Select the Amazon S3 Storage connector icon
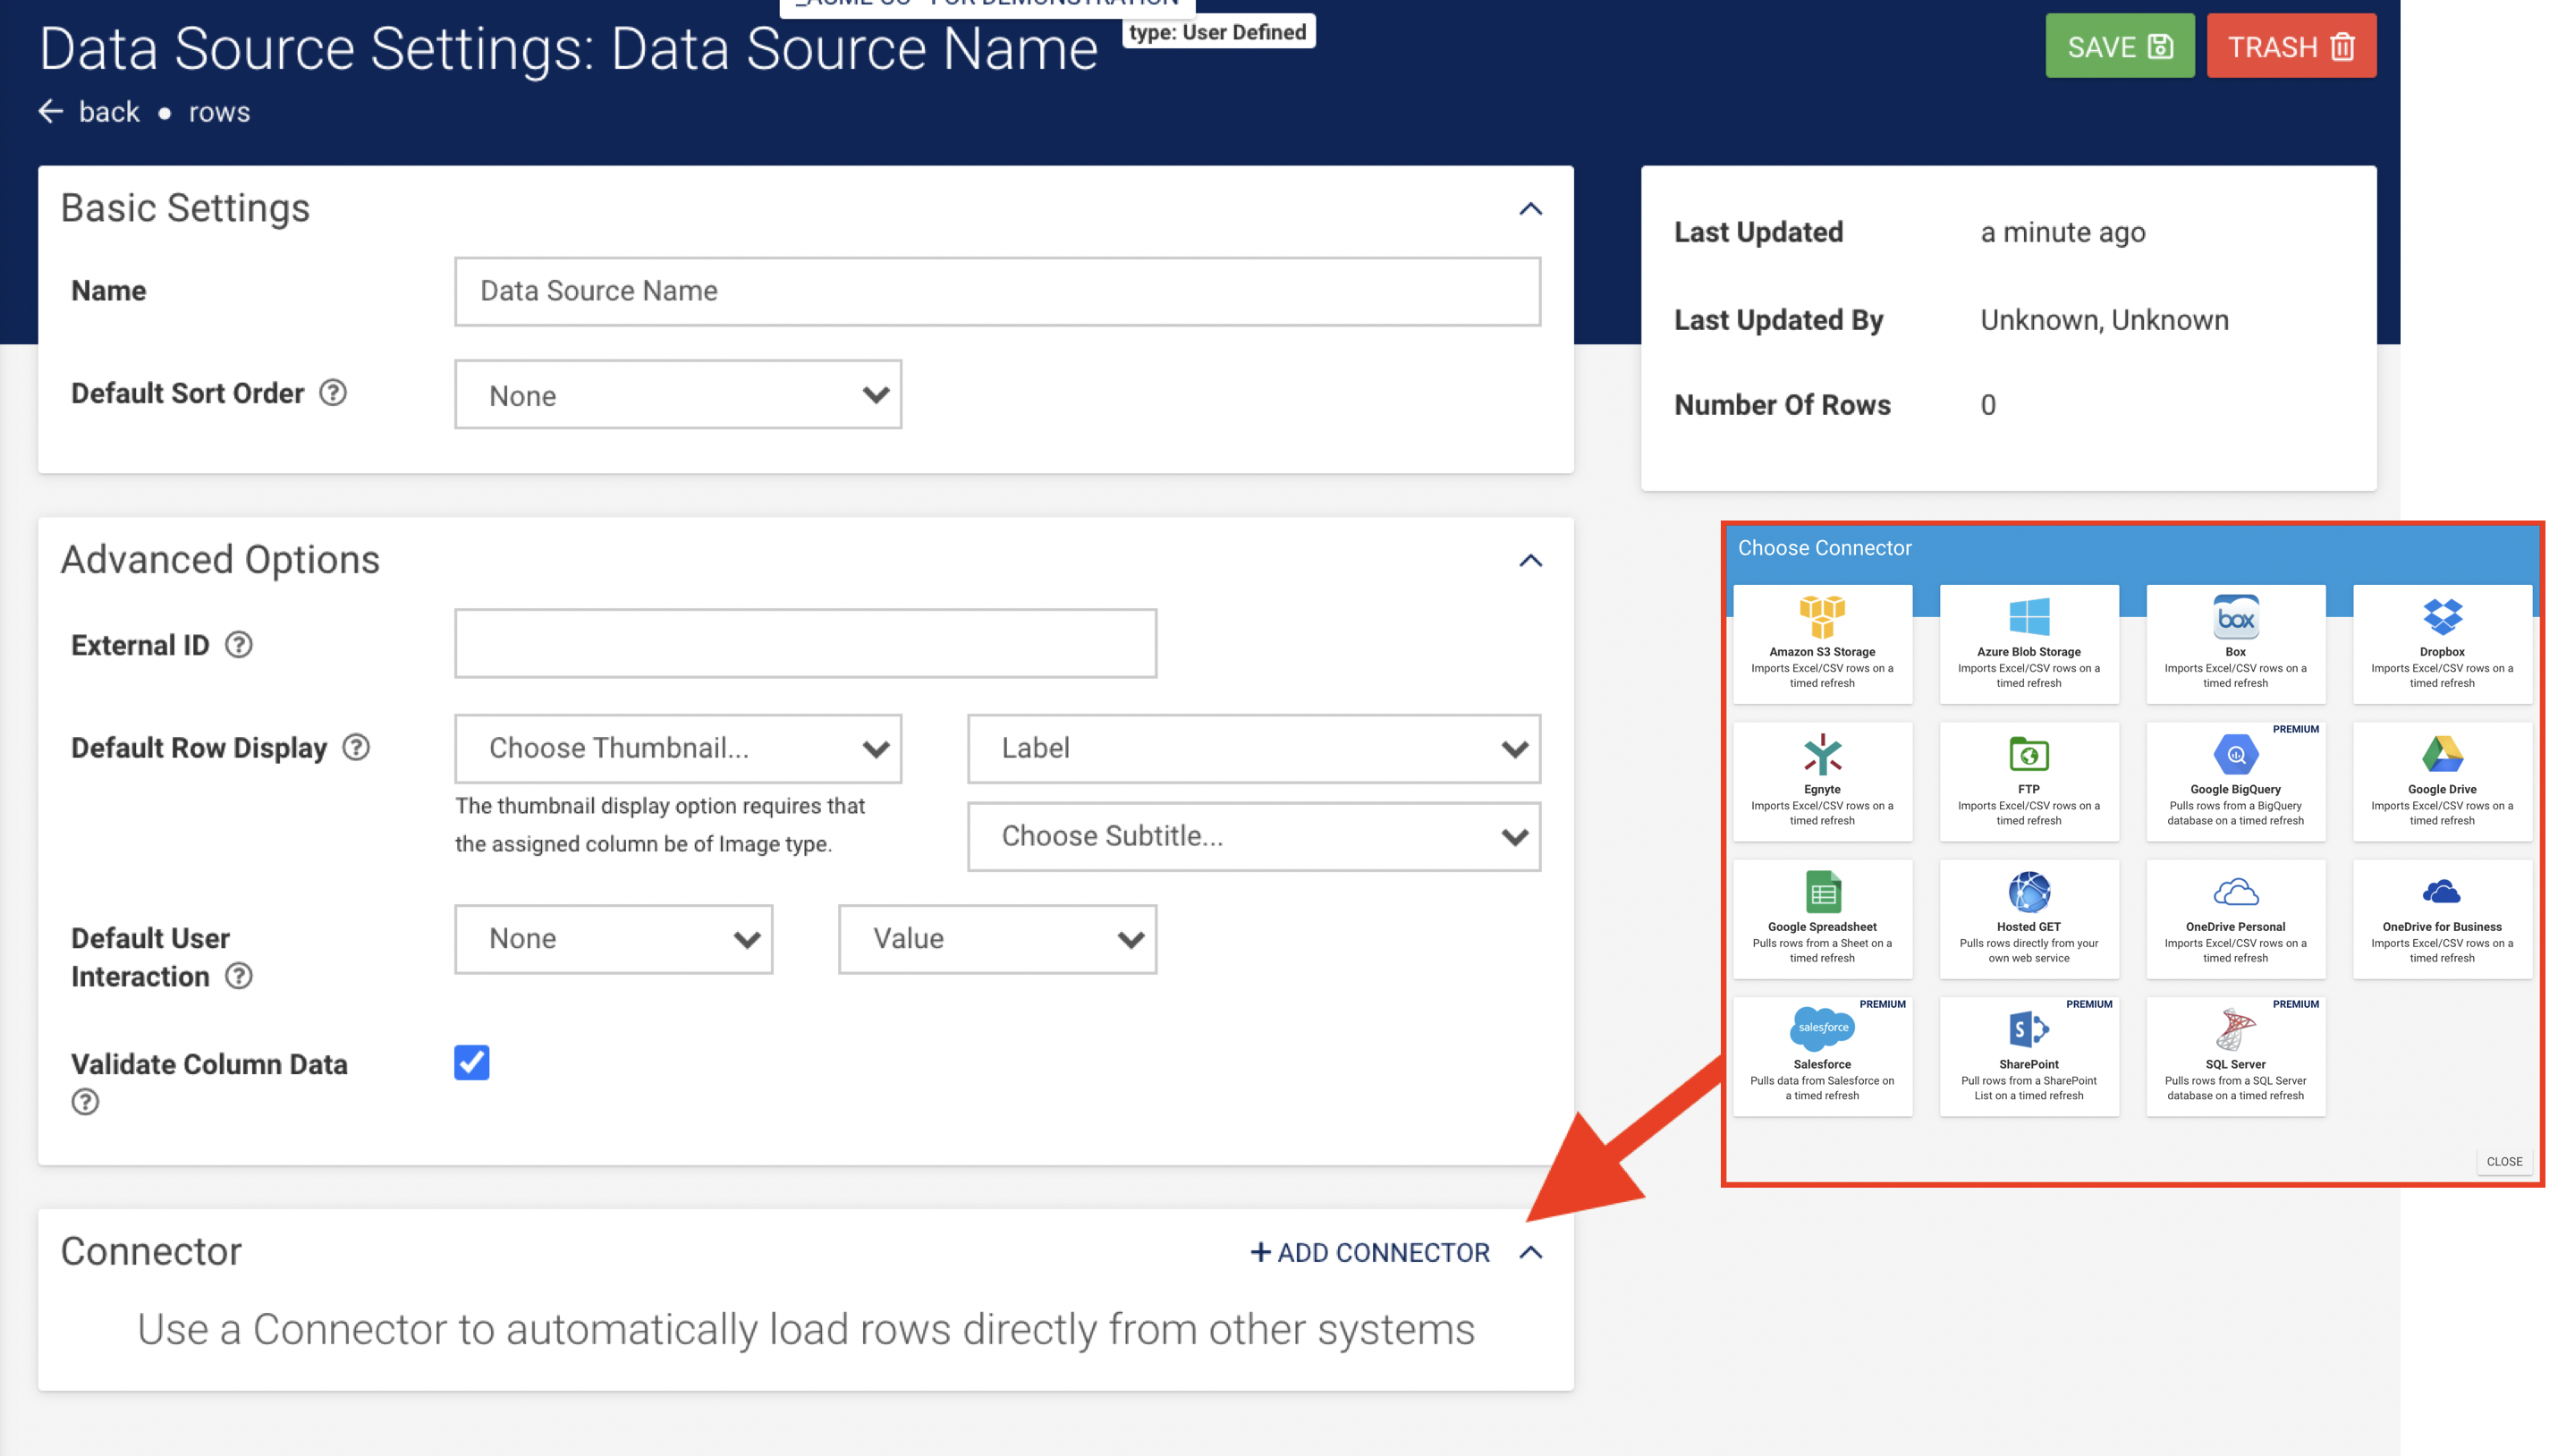The width and height of the screenshot is (2558, 1456). pos(1821,616)
